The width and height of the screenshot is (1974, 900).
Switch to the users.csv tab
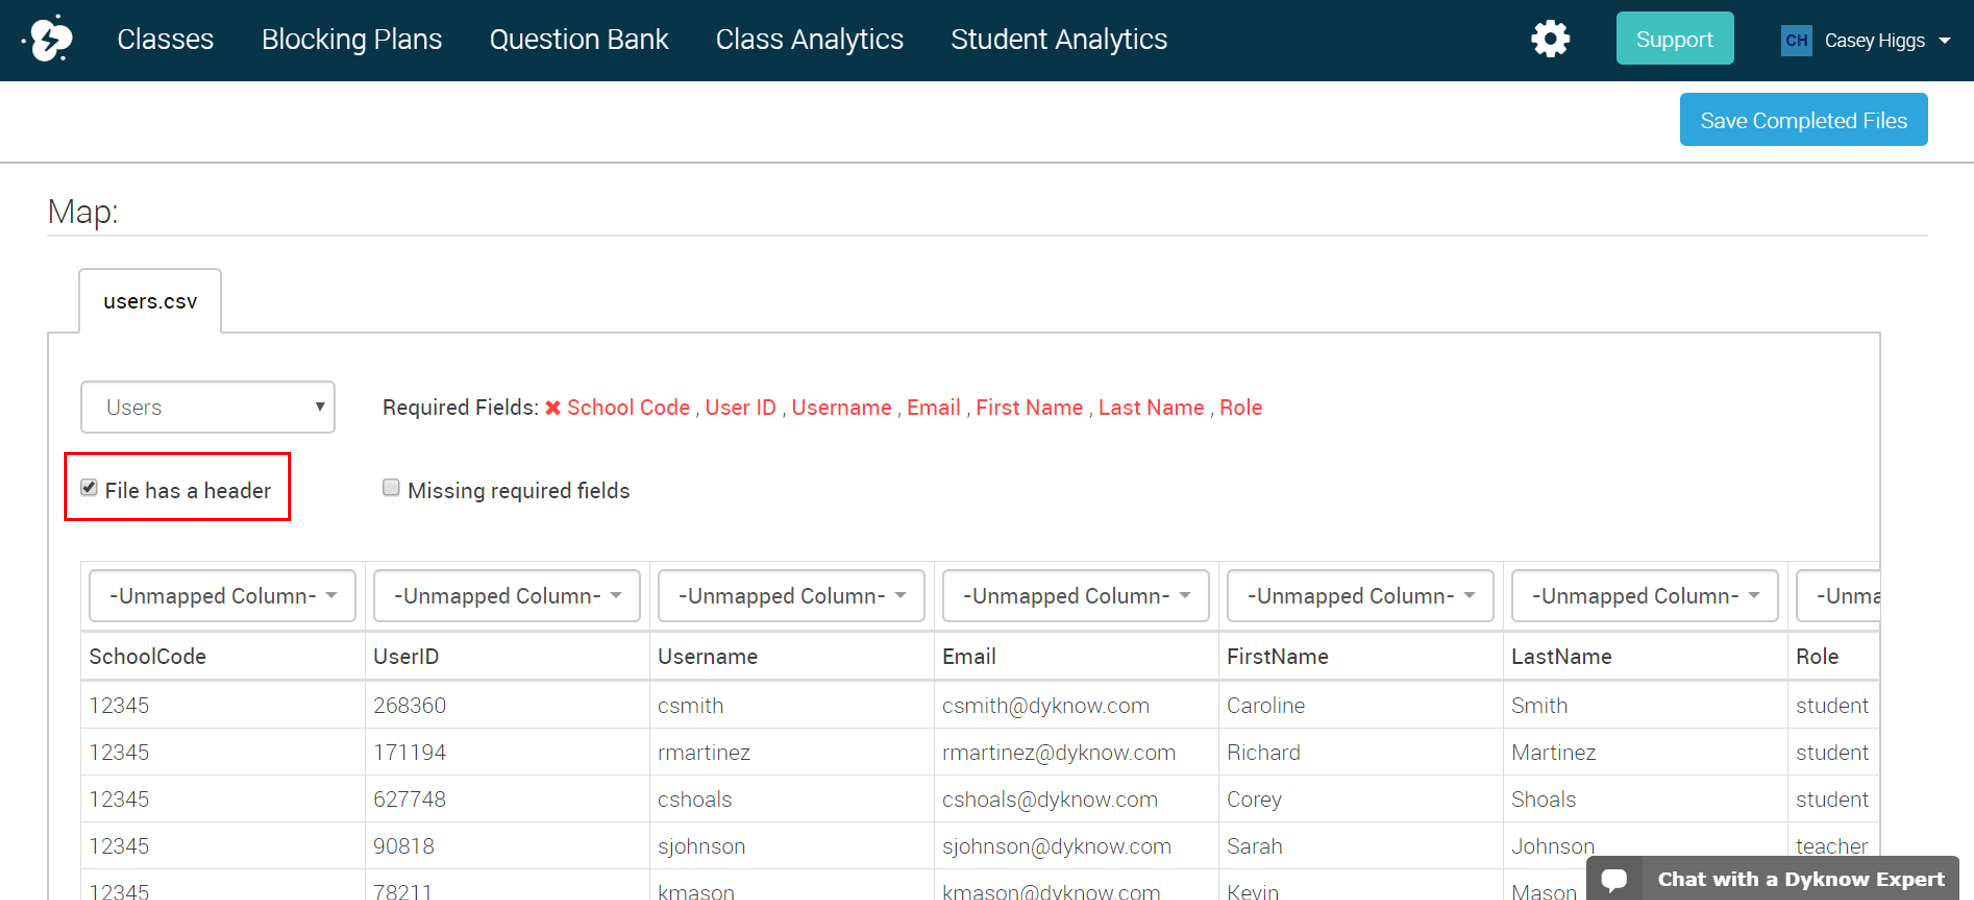point(149,300)
